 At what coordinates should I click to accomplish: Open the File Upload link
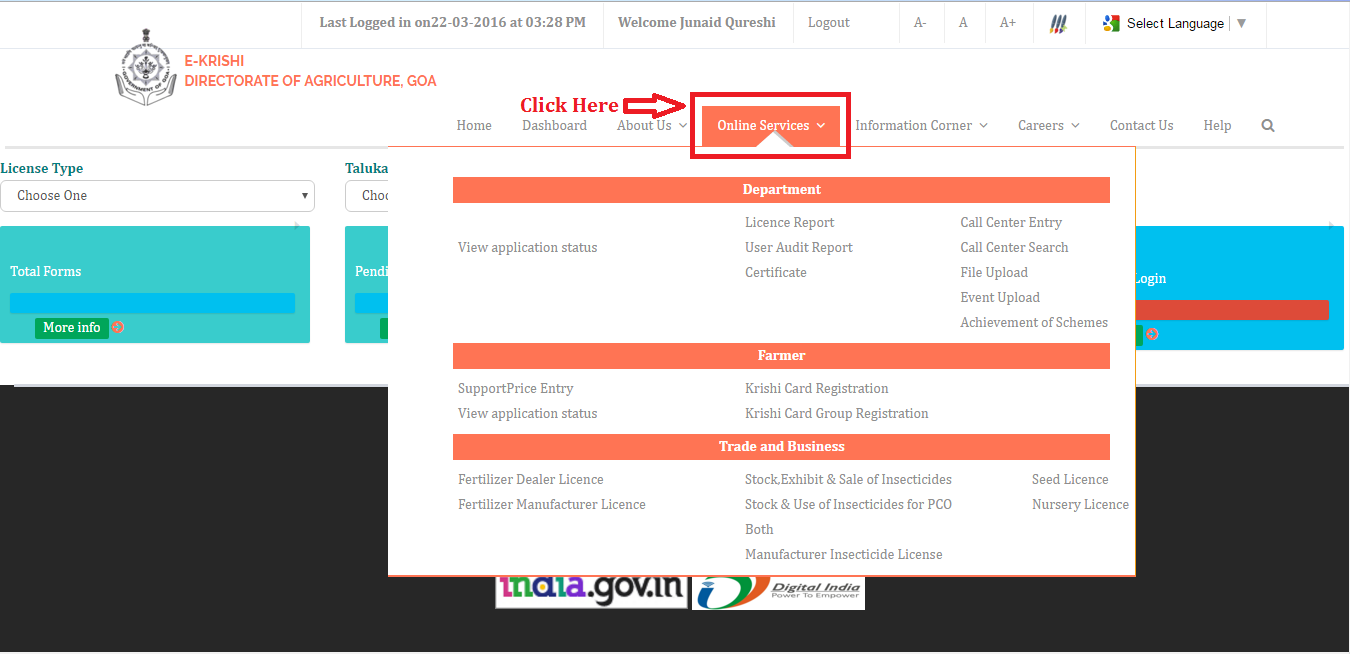(994, 272)
